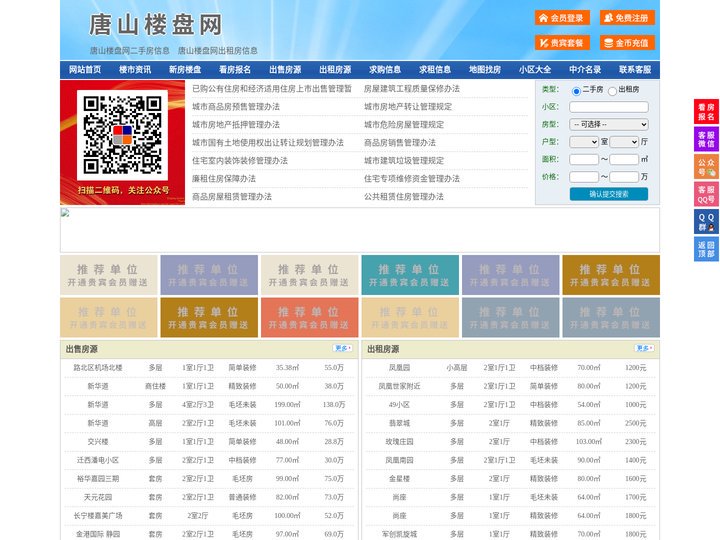Click the maximum 面积 input field
This screenshot has height=540, width=720.
624,159
